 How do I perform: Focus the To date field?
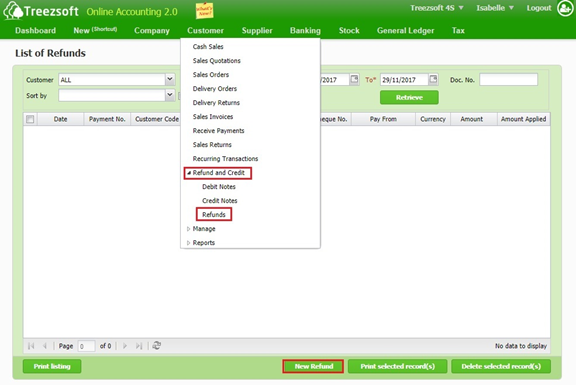pos(404,79)
